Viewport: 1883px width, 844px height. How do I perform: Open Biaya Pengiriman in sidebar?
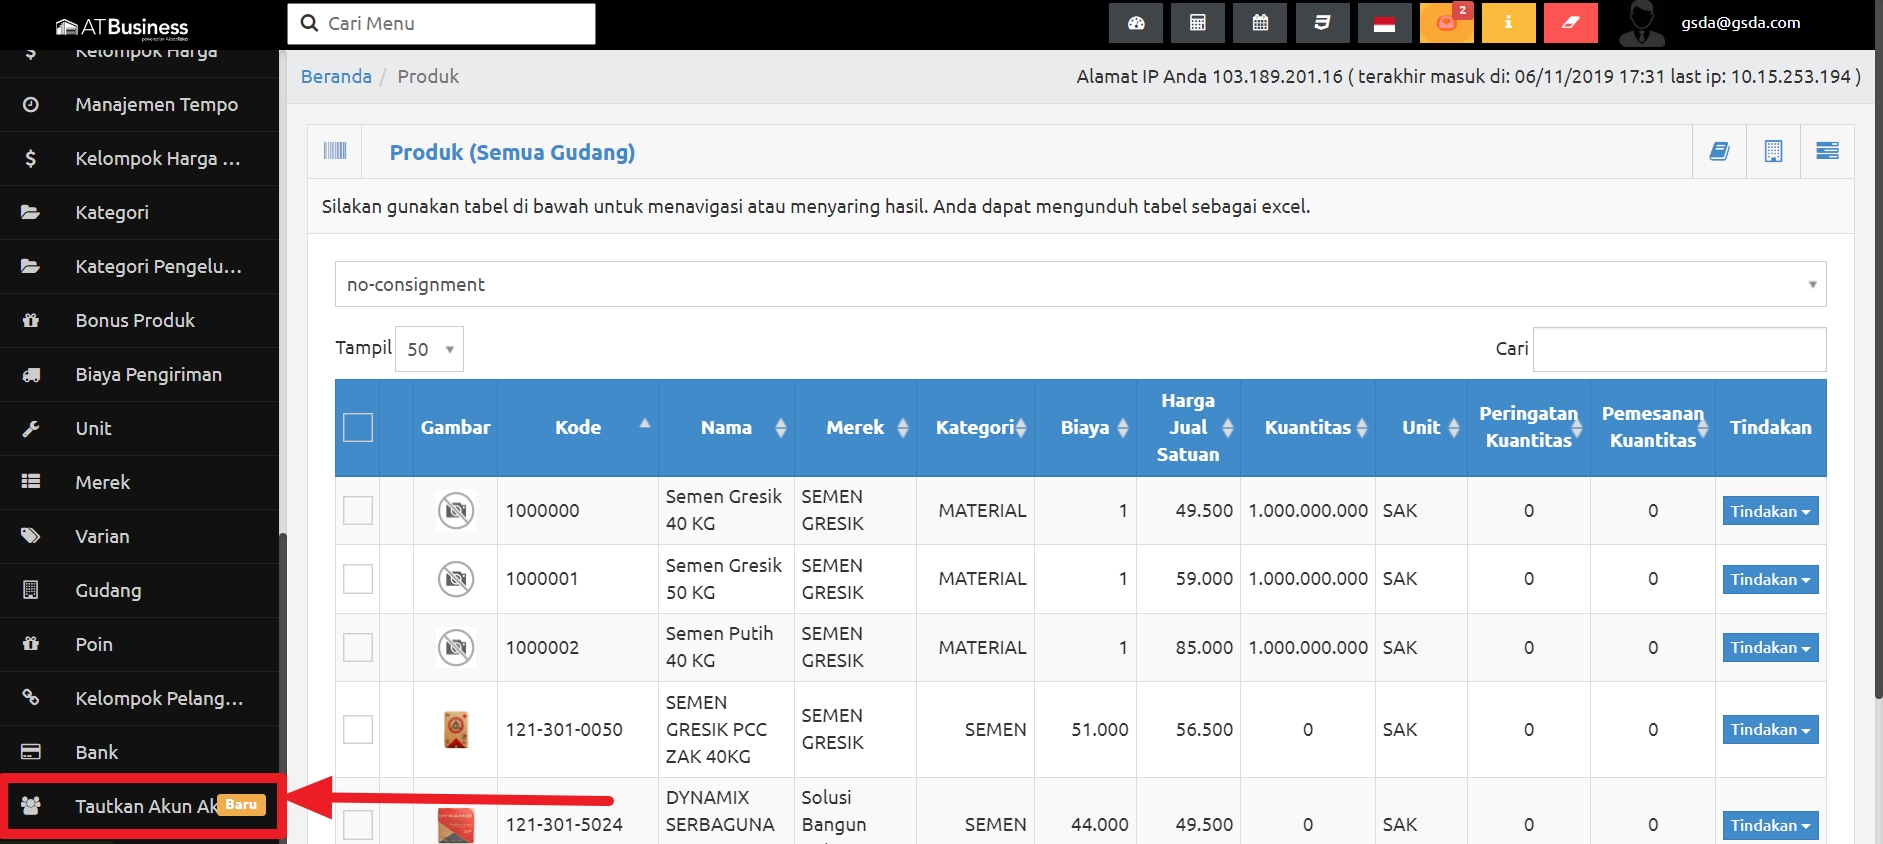click(x=139, y=374)
